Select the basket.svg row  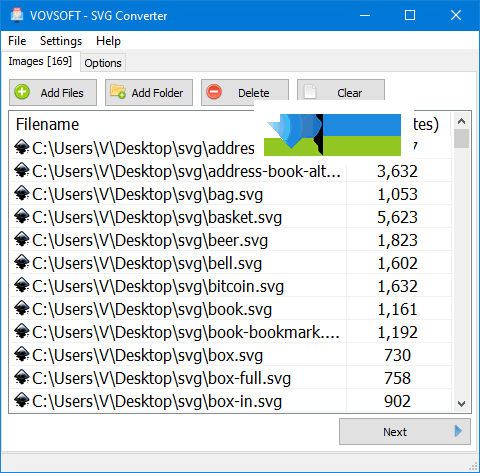click(231, 217)
